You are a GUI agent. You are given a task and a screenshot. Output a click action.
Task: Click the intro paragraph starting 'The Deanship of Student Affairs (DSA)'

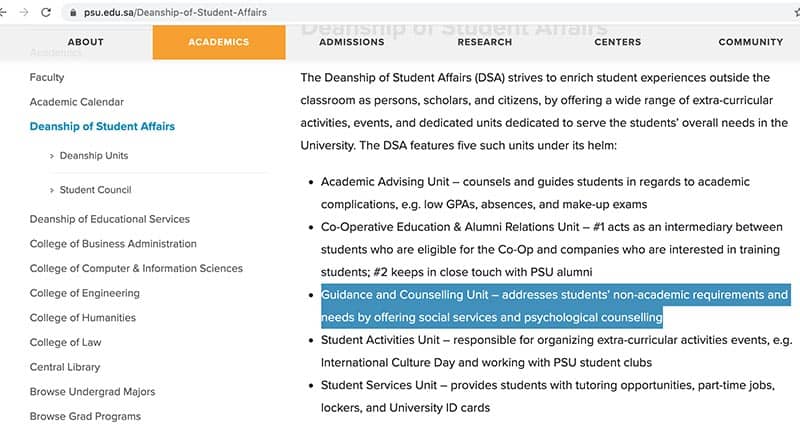click(x=544, y=112)
